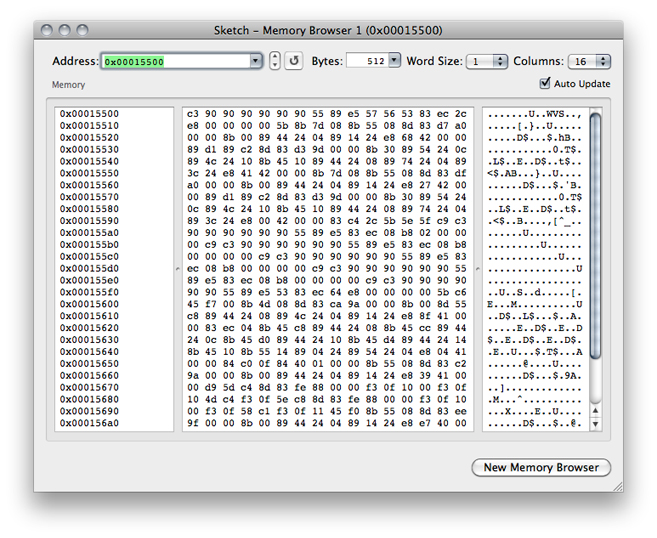Select address row 0x000155c0
657x538 pixels.
[89, 257]
